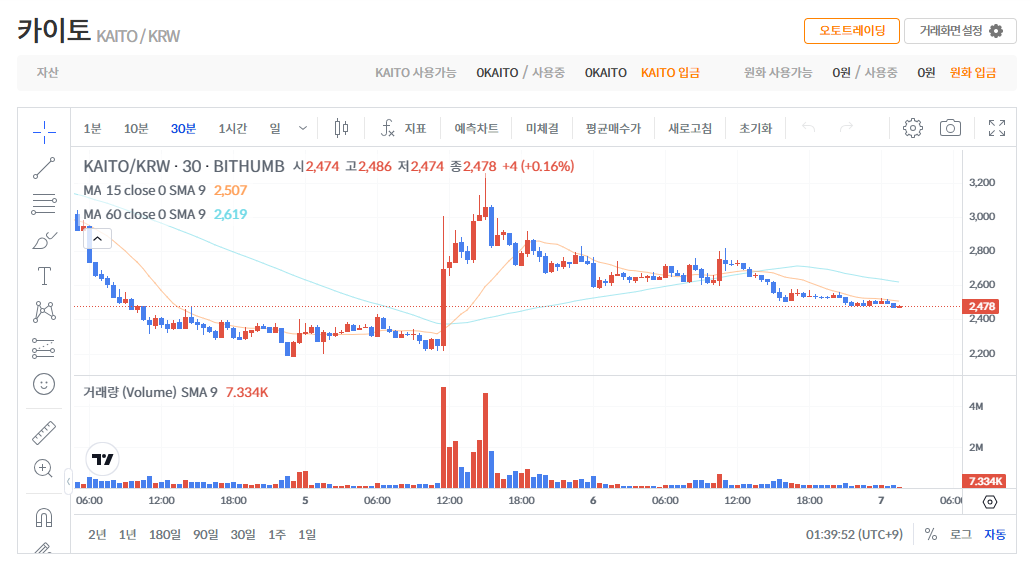Select the 10분 interval
The image size is (1031, 564).
136,128
